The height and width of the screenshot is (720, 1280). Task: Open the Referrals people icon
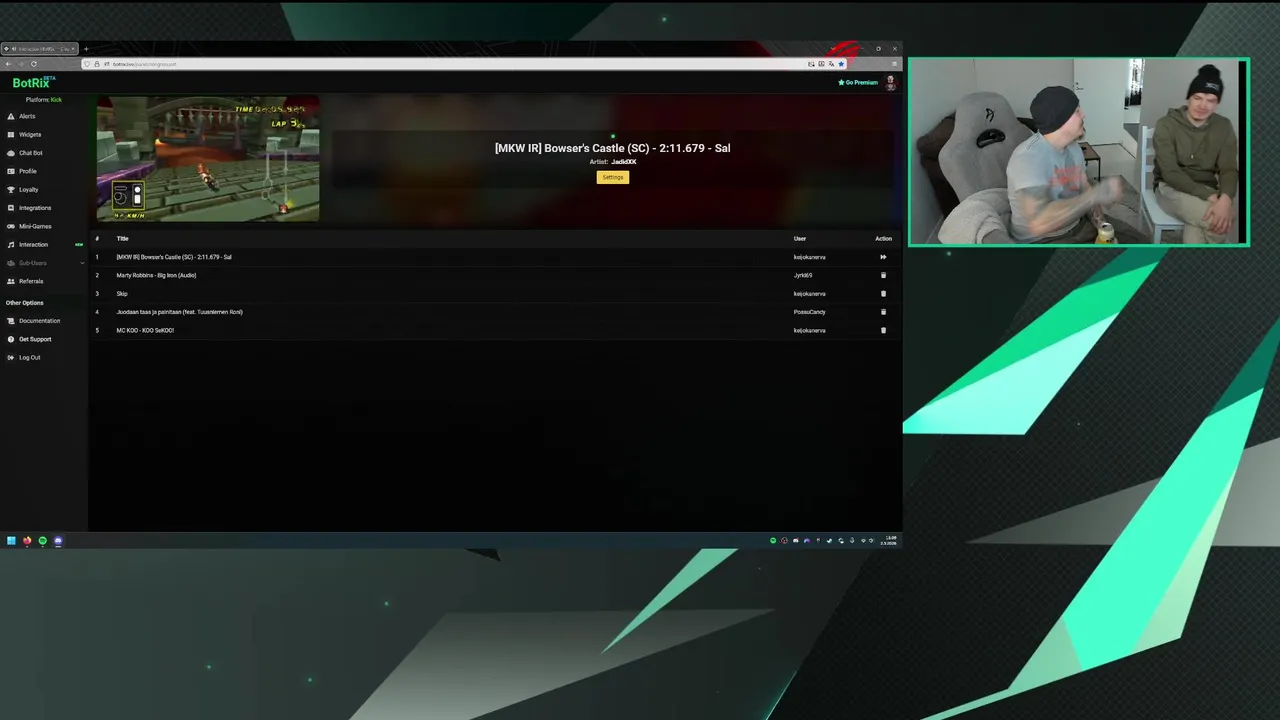[10, 281]
